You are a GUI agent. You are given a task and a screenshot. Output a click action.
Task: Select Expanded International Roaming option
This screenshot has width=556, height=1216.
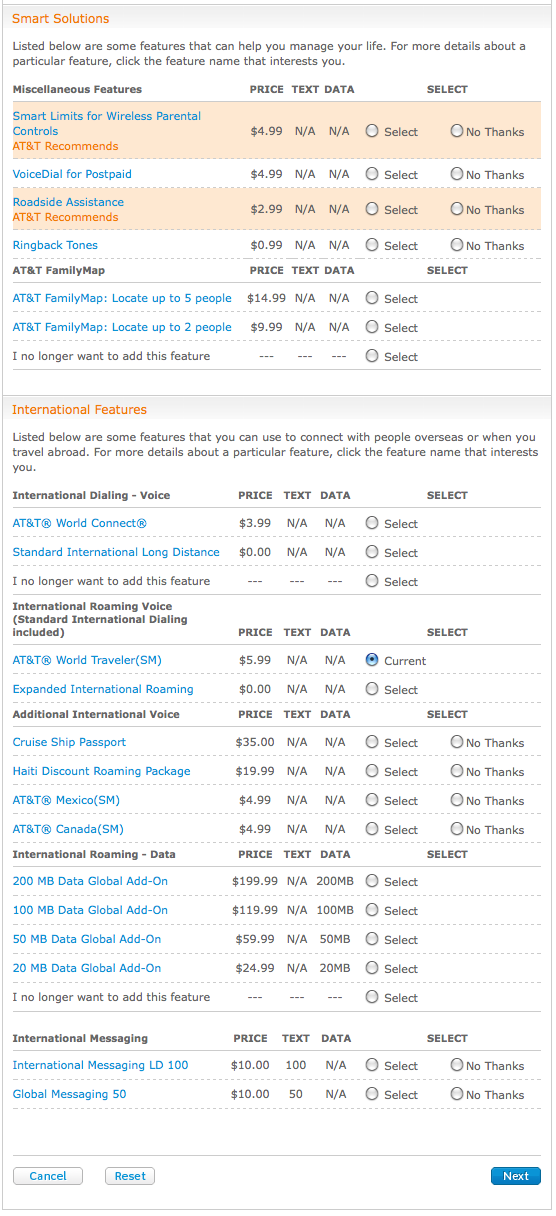point(372,689)
